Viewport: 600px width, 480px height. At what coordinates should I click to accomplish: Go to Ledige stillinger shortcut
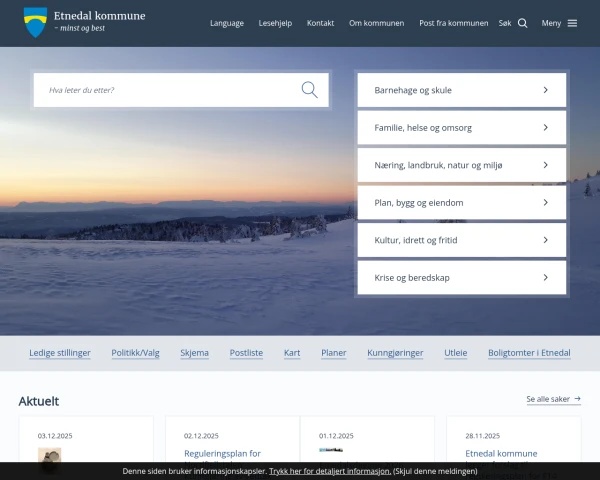click(60, 353)
